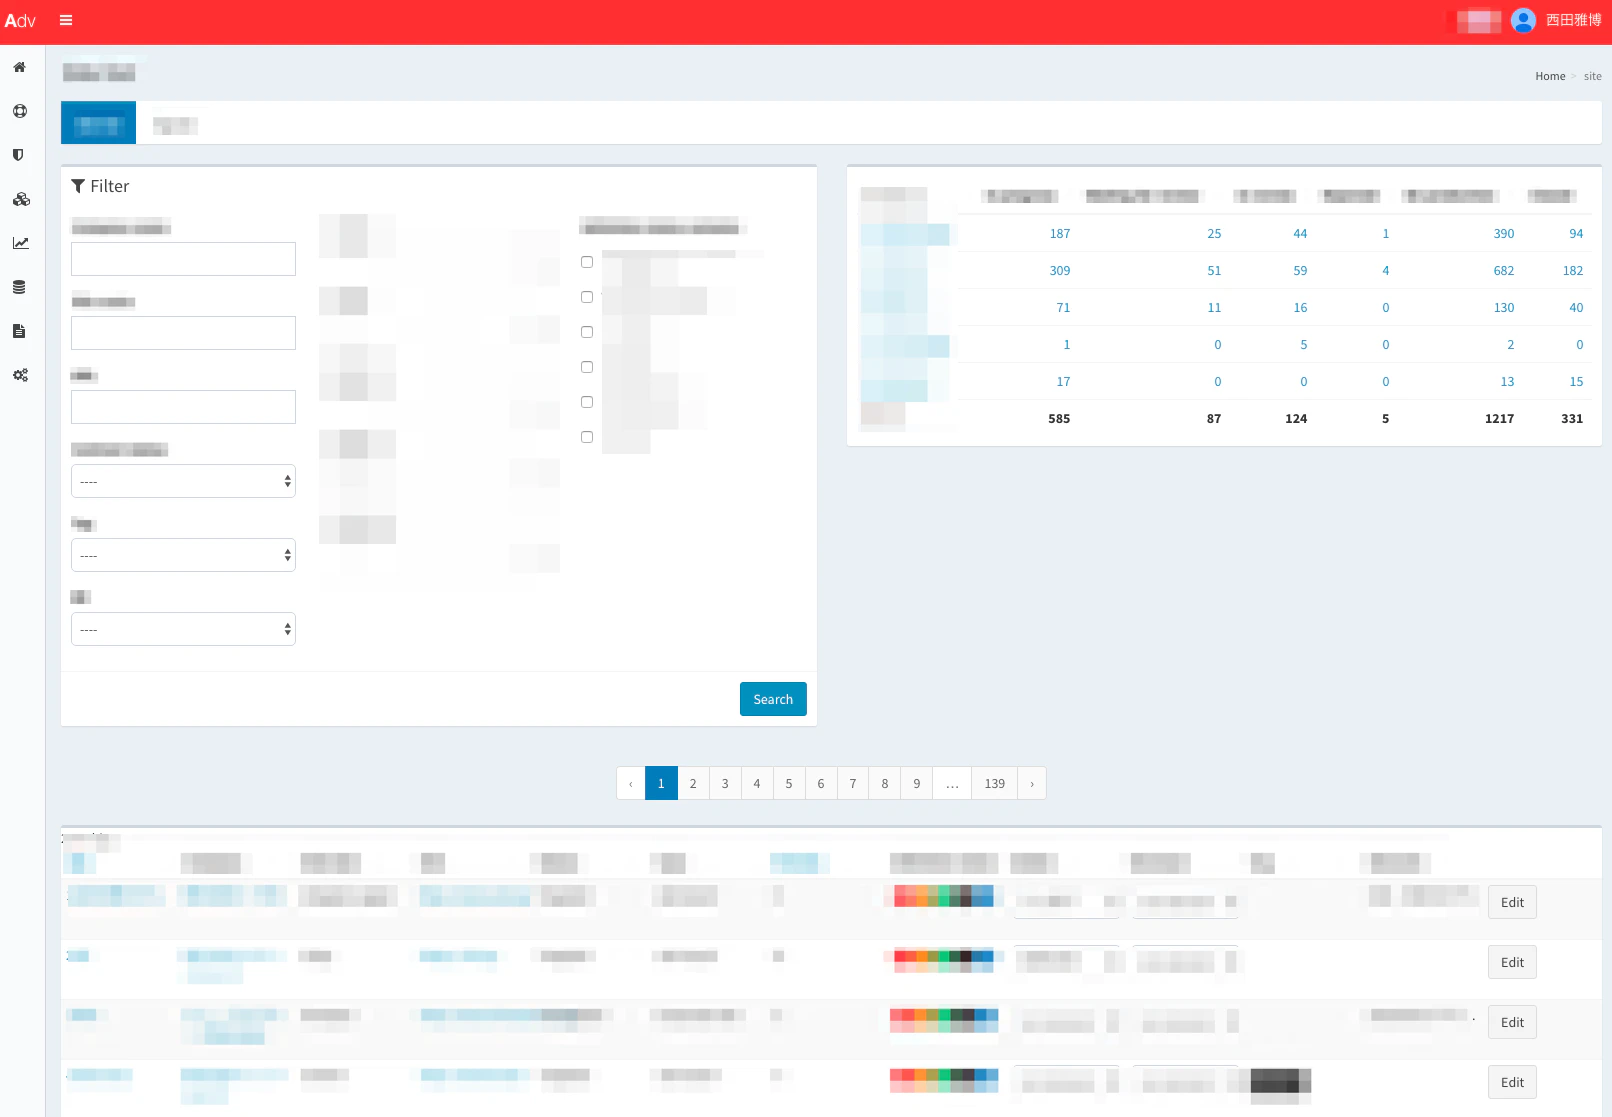Open the document file sidebar icon
The height and width of the screenshot is (1117, 1612).
point(19,331)
